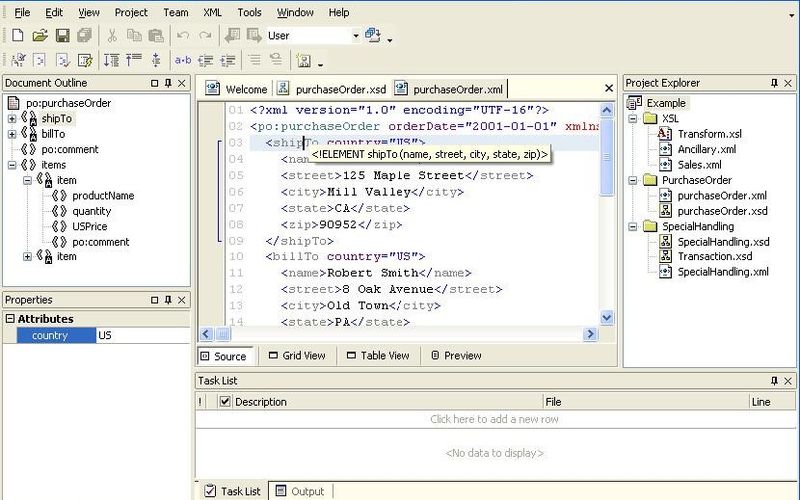Click the comment lines toolbar icon
Viewport: 800px width, 500px height.
255,61
